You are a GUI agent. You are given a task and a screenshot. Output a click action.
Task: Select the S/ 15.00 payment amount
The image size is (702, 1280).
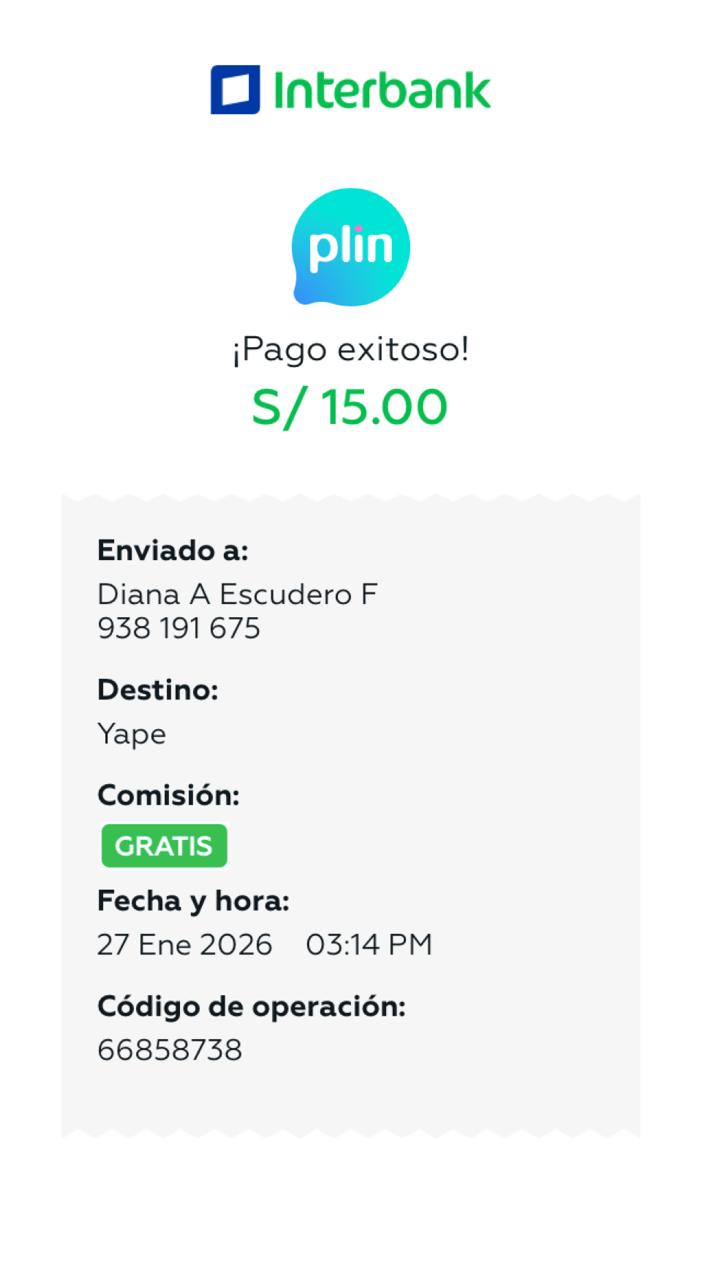349,408
